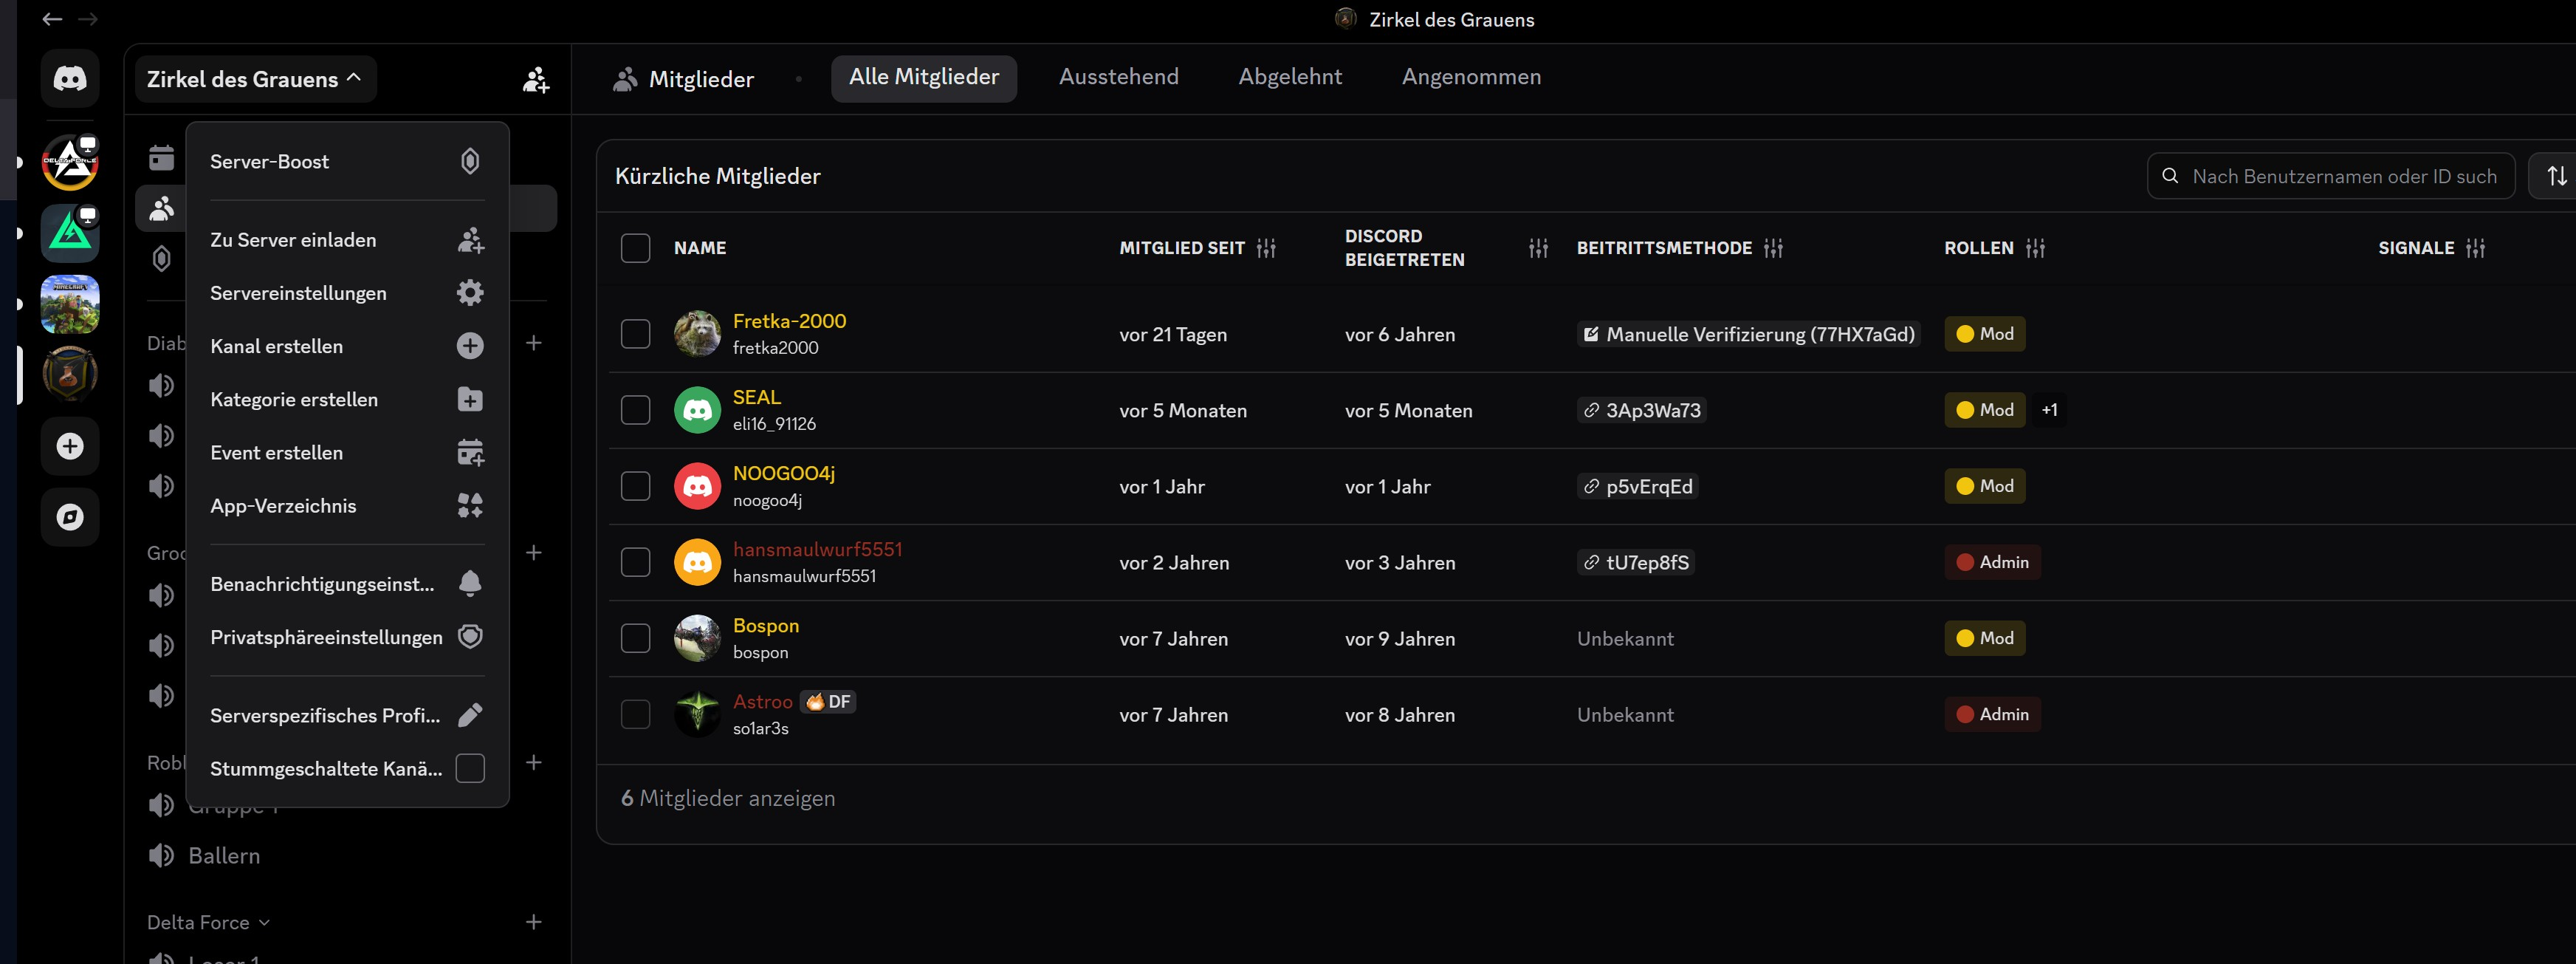Check the hansmaulwurf5551 row checkbox
The image size is (2576, 964).
coord(635,562)
